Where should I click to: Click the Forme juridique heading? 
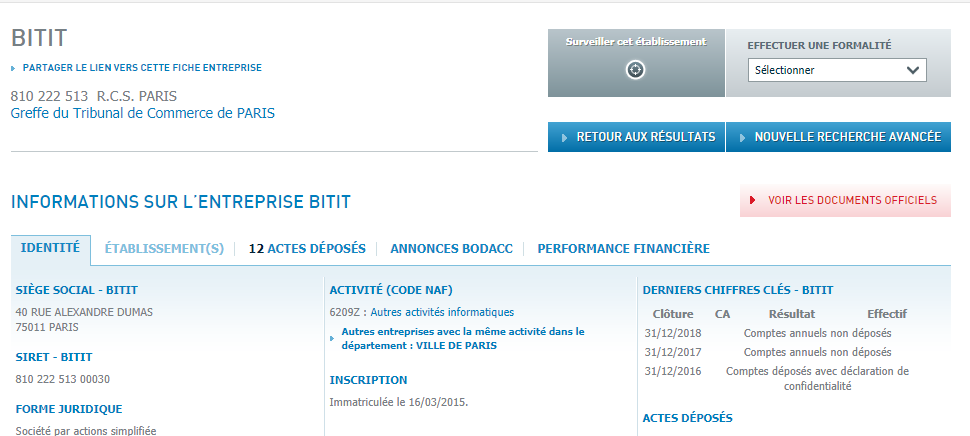point(69,409)
